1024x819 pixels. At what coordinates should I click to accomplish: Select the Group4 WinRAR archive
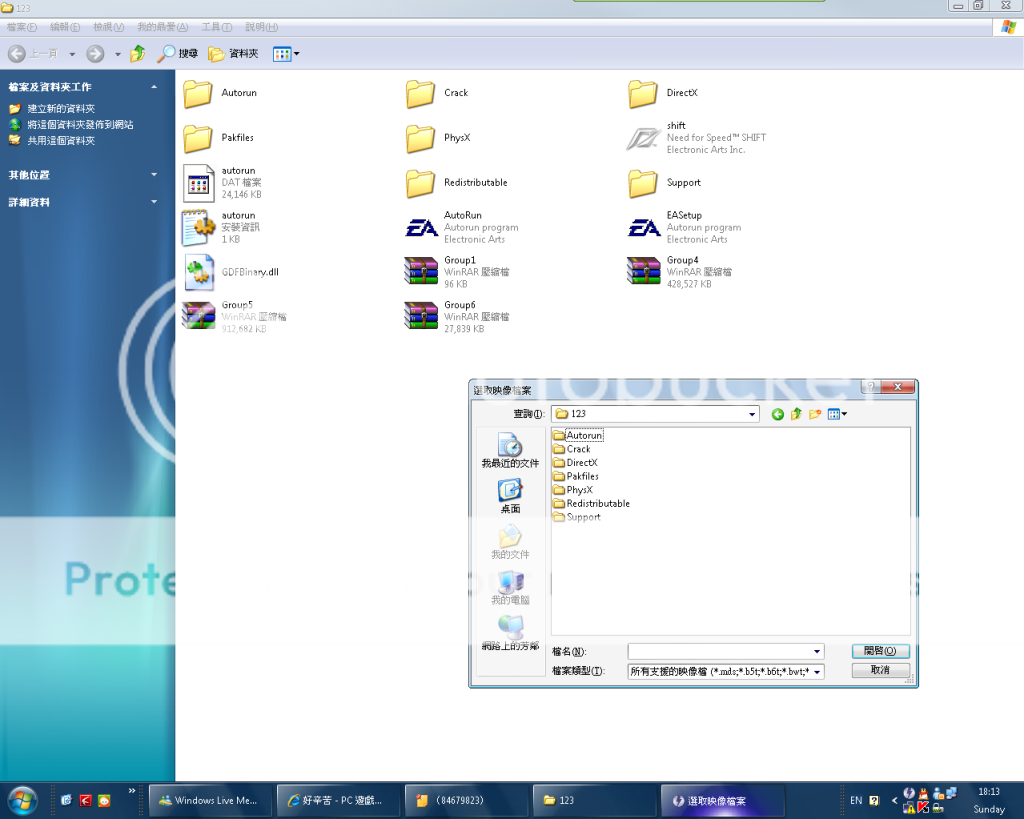click(x=644, y=272)
